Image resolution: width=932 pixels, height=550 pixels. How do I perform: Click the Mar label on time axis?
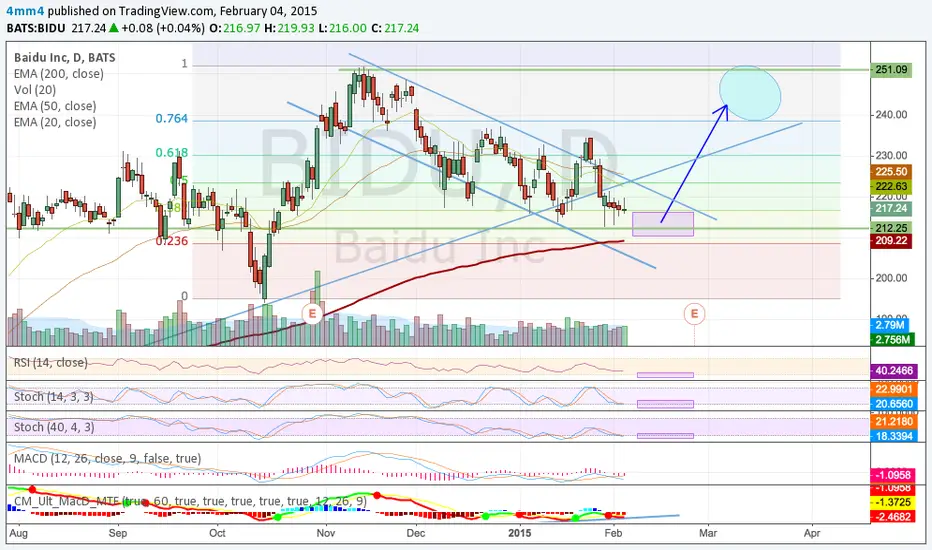[x=708, y=533]
